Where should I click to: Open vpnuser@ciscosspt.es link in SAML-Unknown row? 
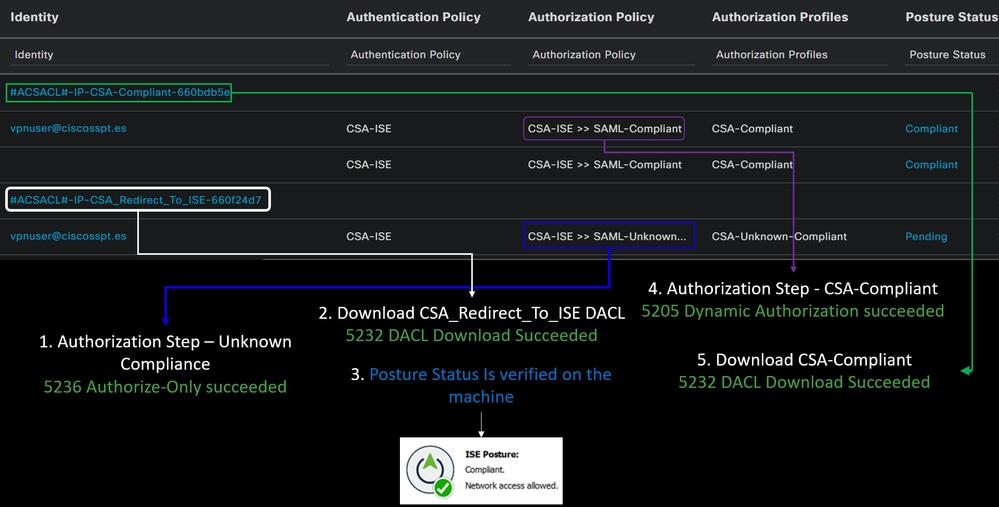point(68,236)
